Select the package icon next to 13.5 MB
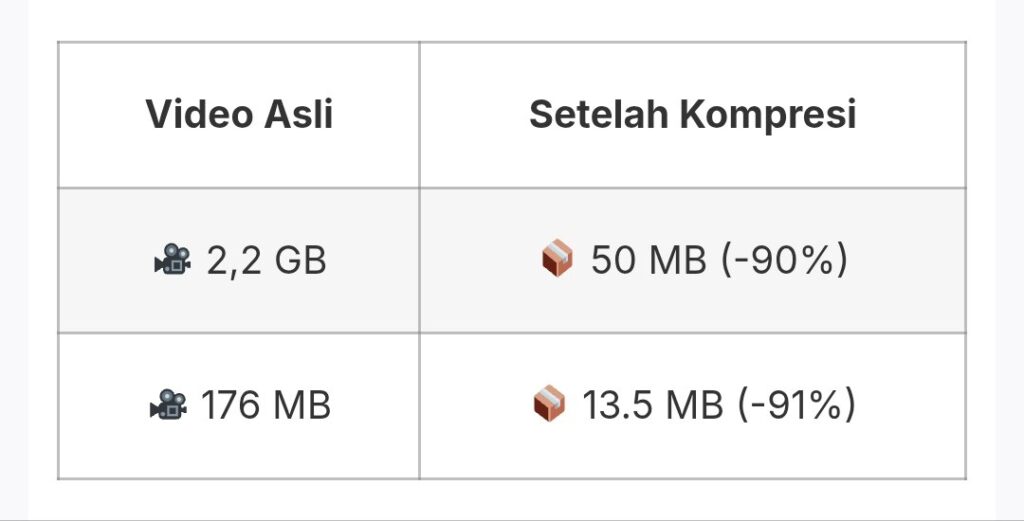The height and width of the screenshot is (521, 1024). [549, 406]
